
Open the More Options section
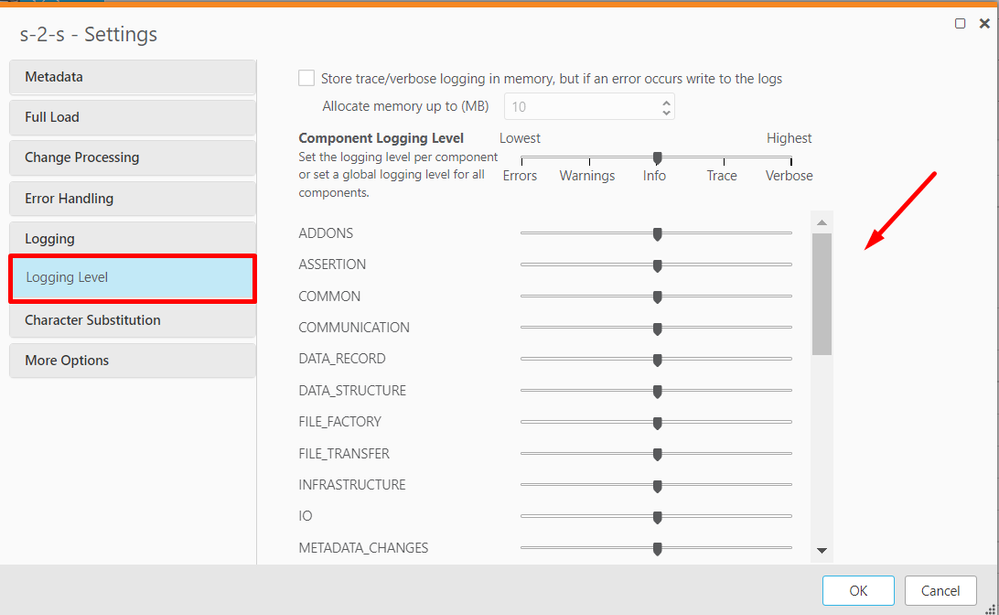[x=132, y=360]
